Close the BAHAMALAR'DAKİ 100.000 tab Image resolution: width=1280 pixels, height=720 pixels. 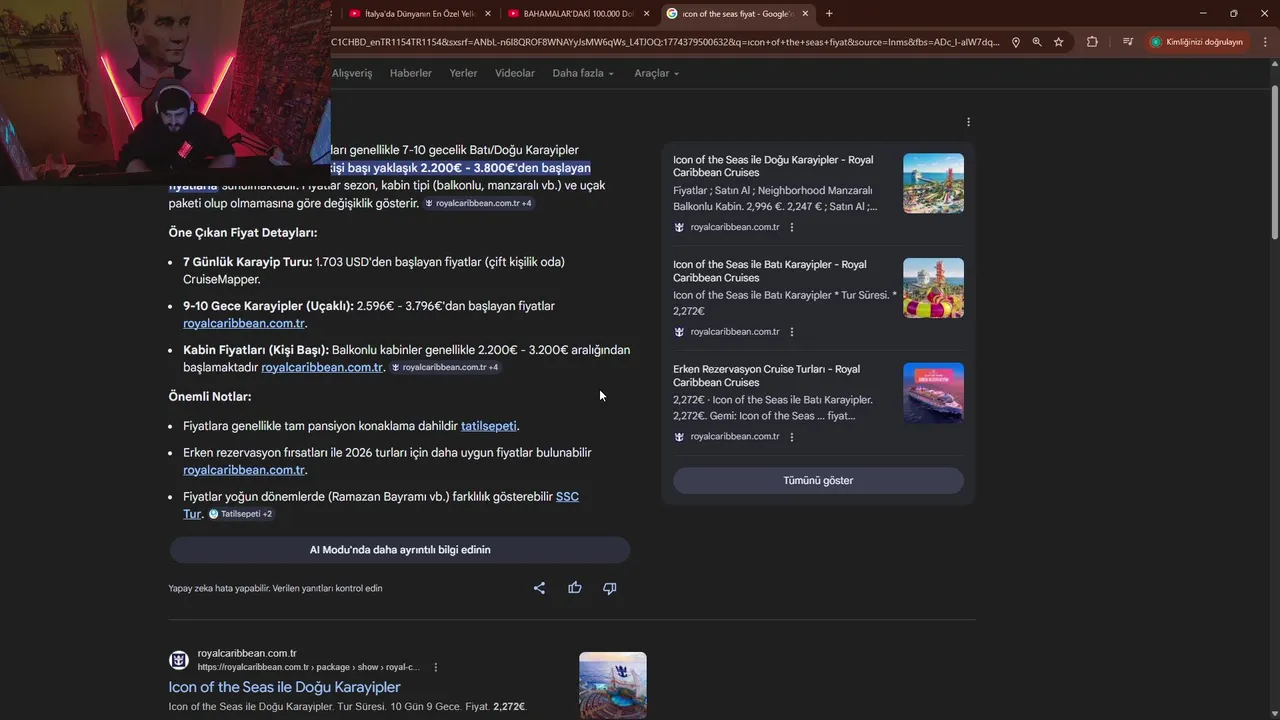[646, 13]
